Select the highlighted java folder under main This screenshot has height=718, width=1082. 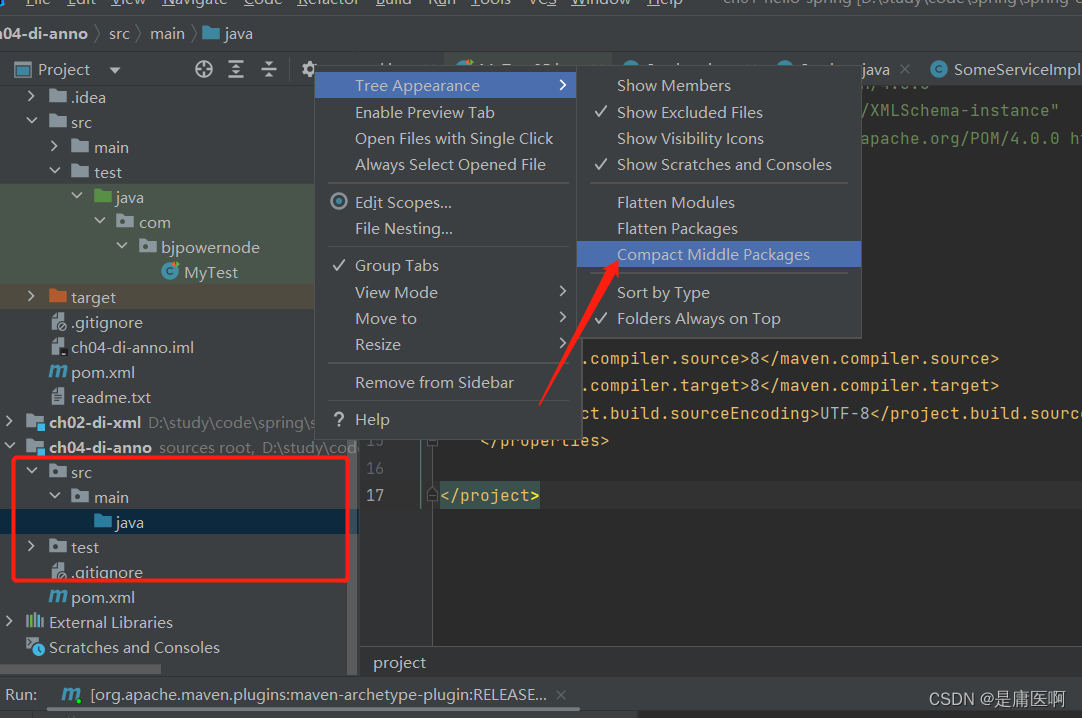click(179, 521)
